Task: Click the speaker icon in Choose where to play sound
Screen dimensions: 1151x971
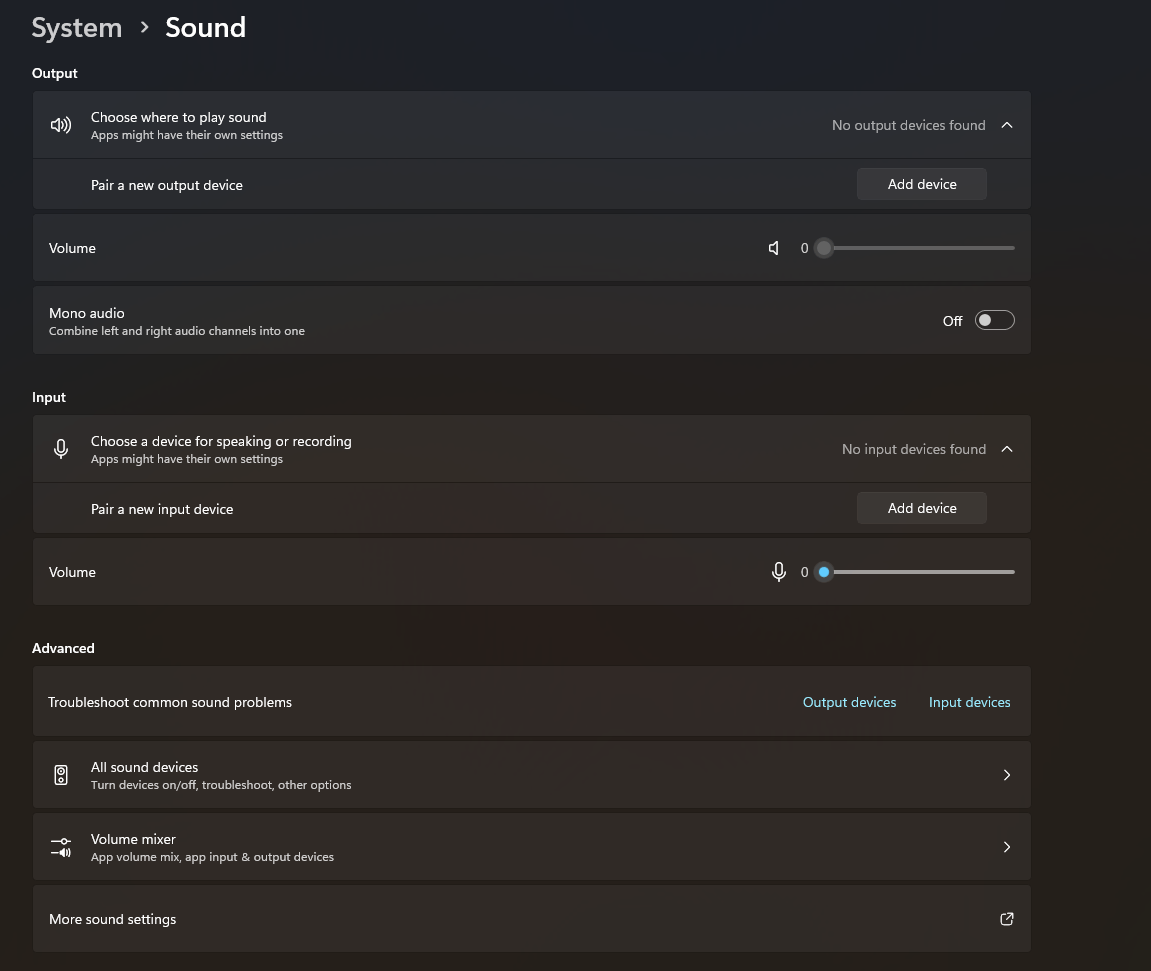Action: [x=61, y=124]
